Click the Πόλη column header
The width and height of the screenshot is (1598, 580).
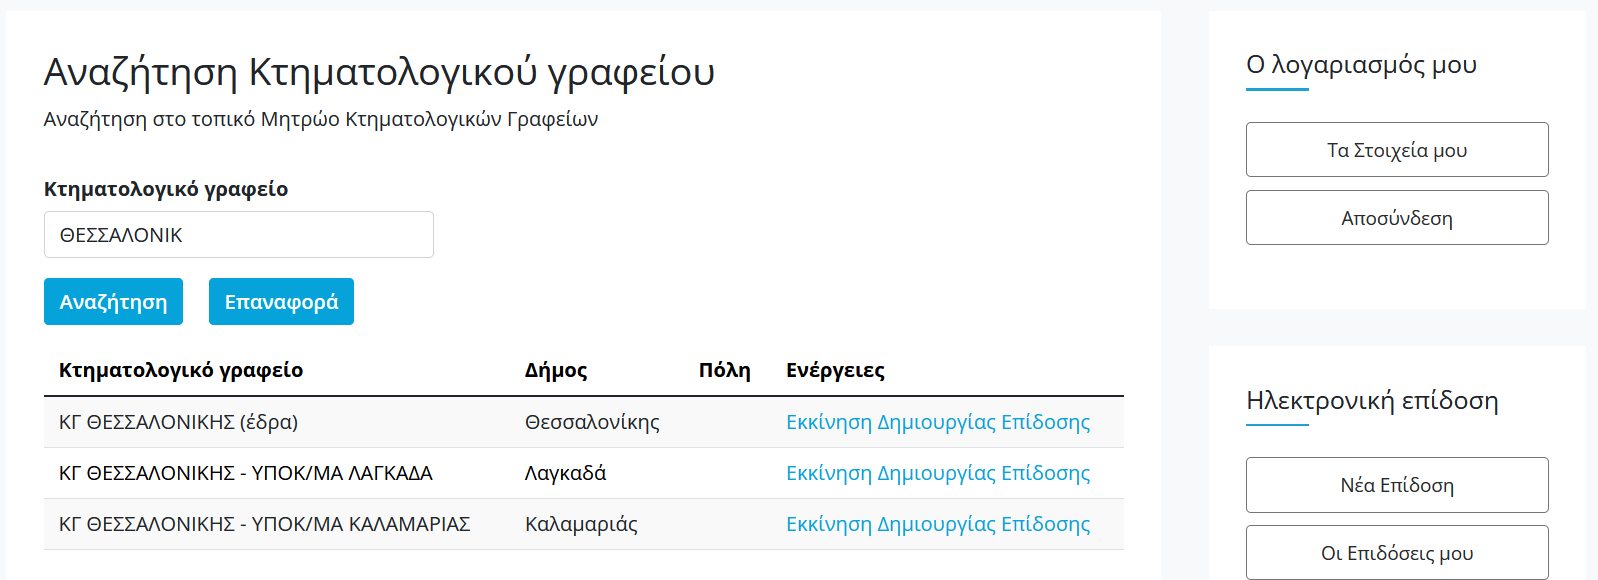(724, 370)
